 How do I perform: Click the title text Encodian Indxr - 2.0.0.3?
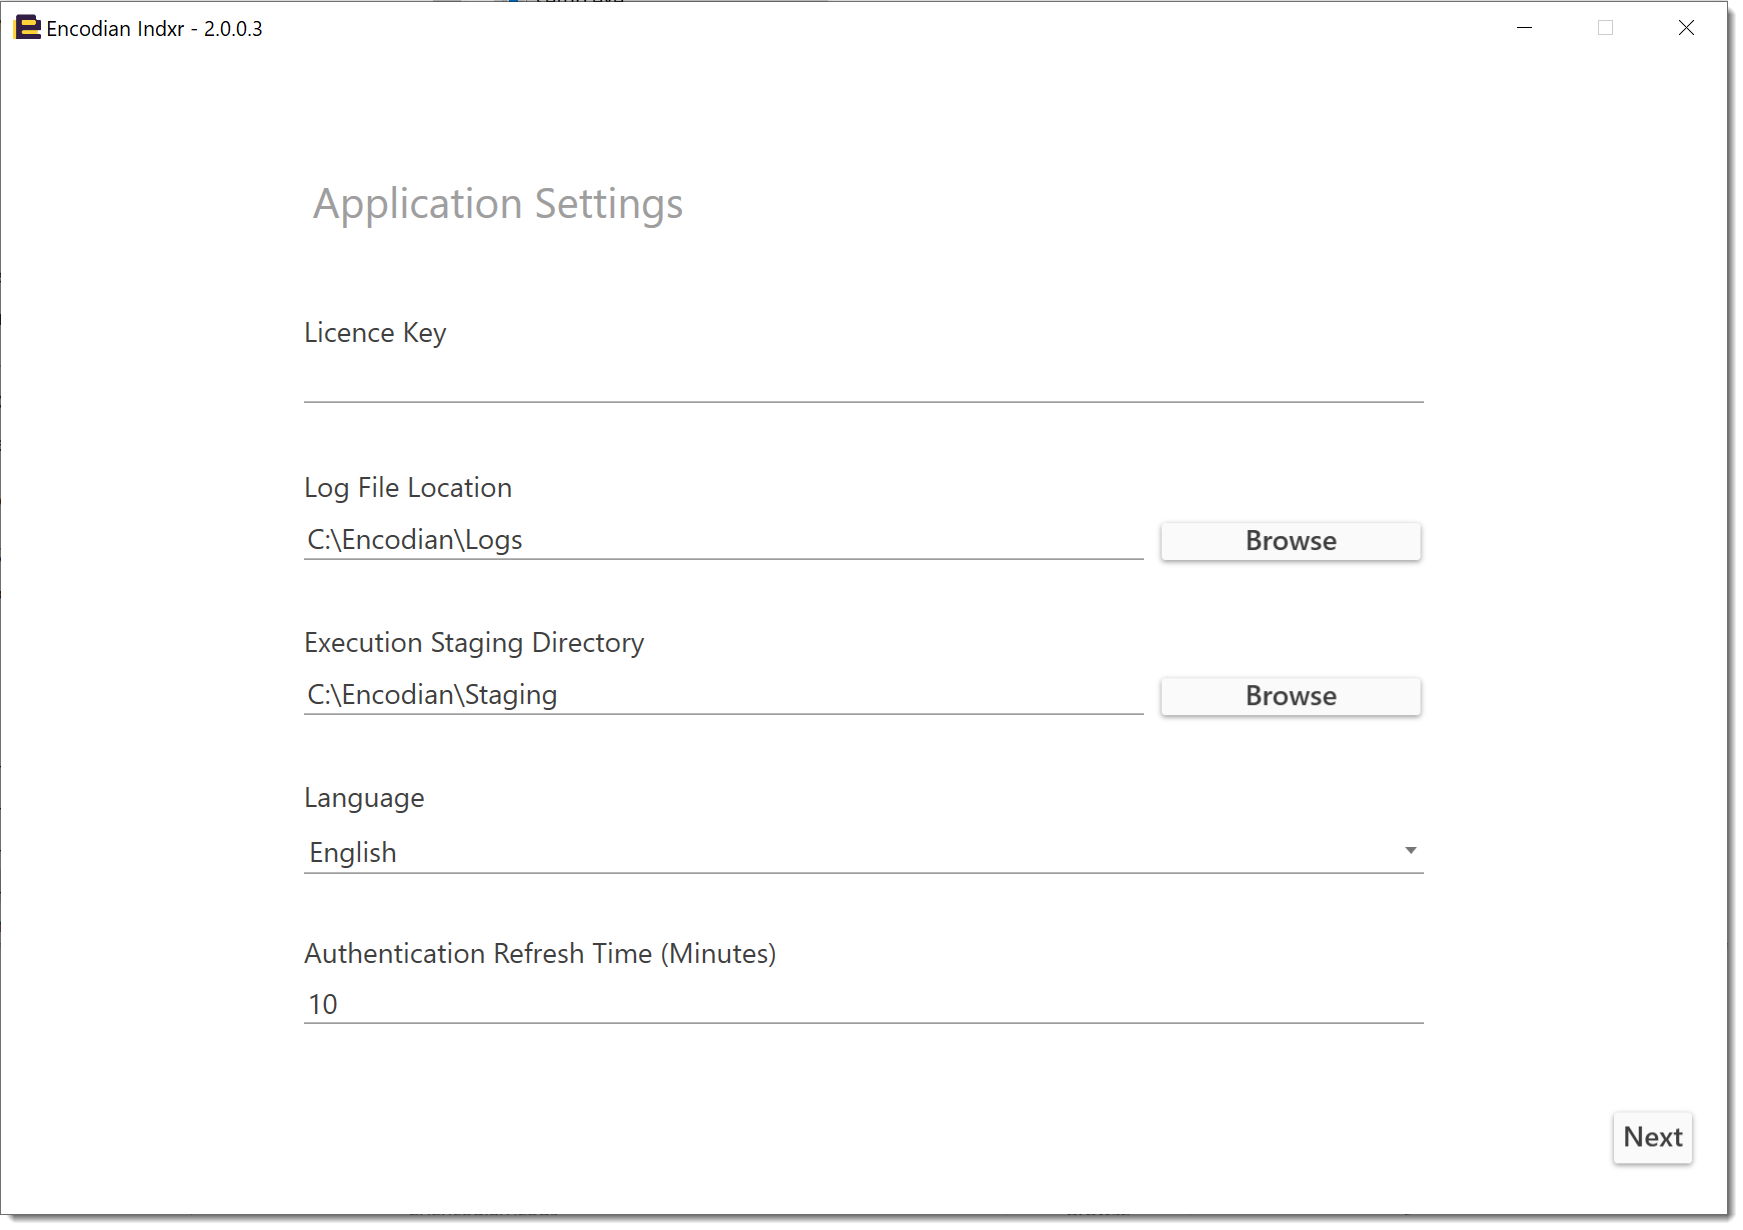(154, 29)
